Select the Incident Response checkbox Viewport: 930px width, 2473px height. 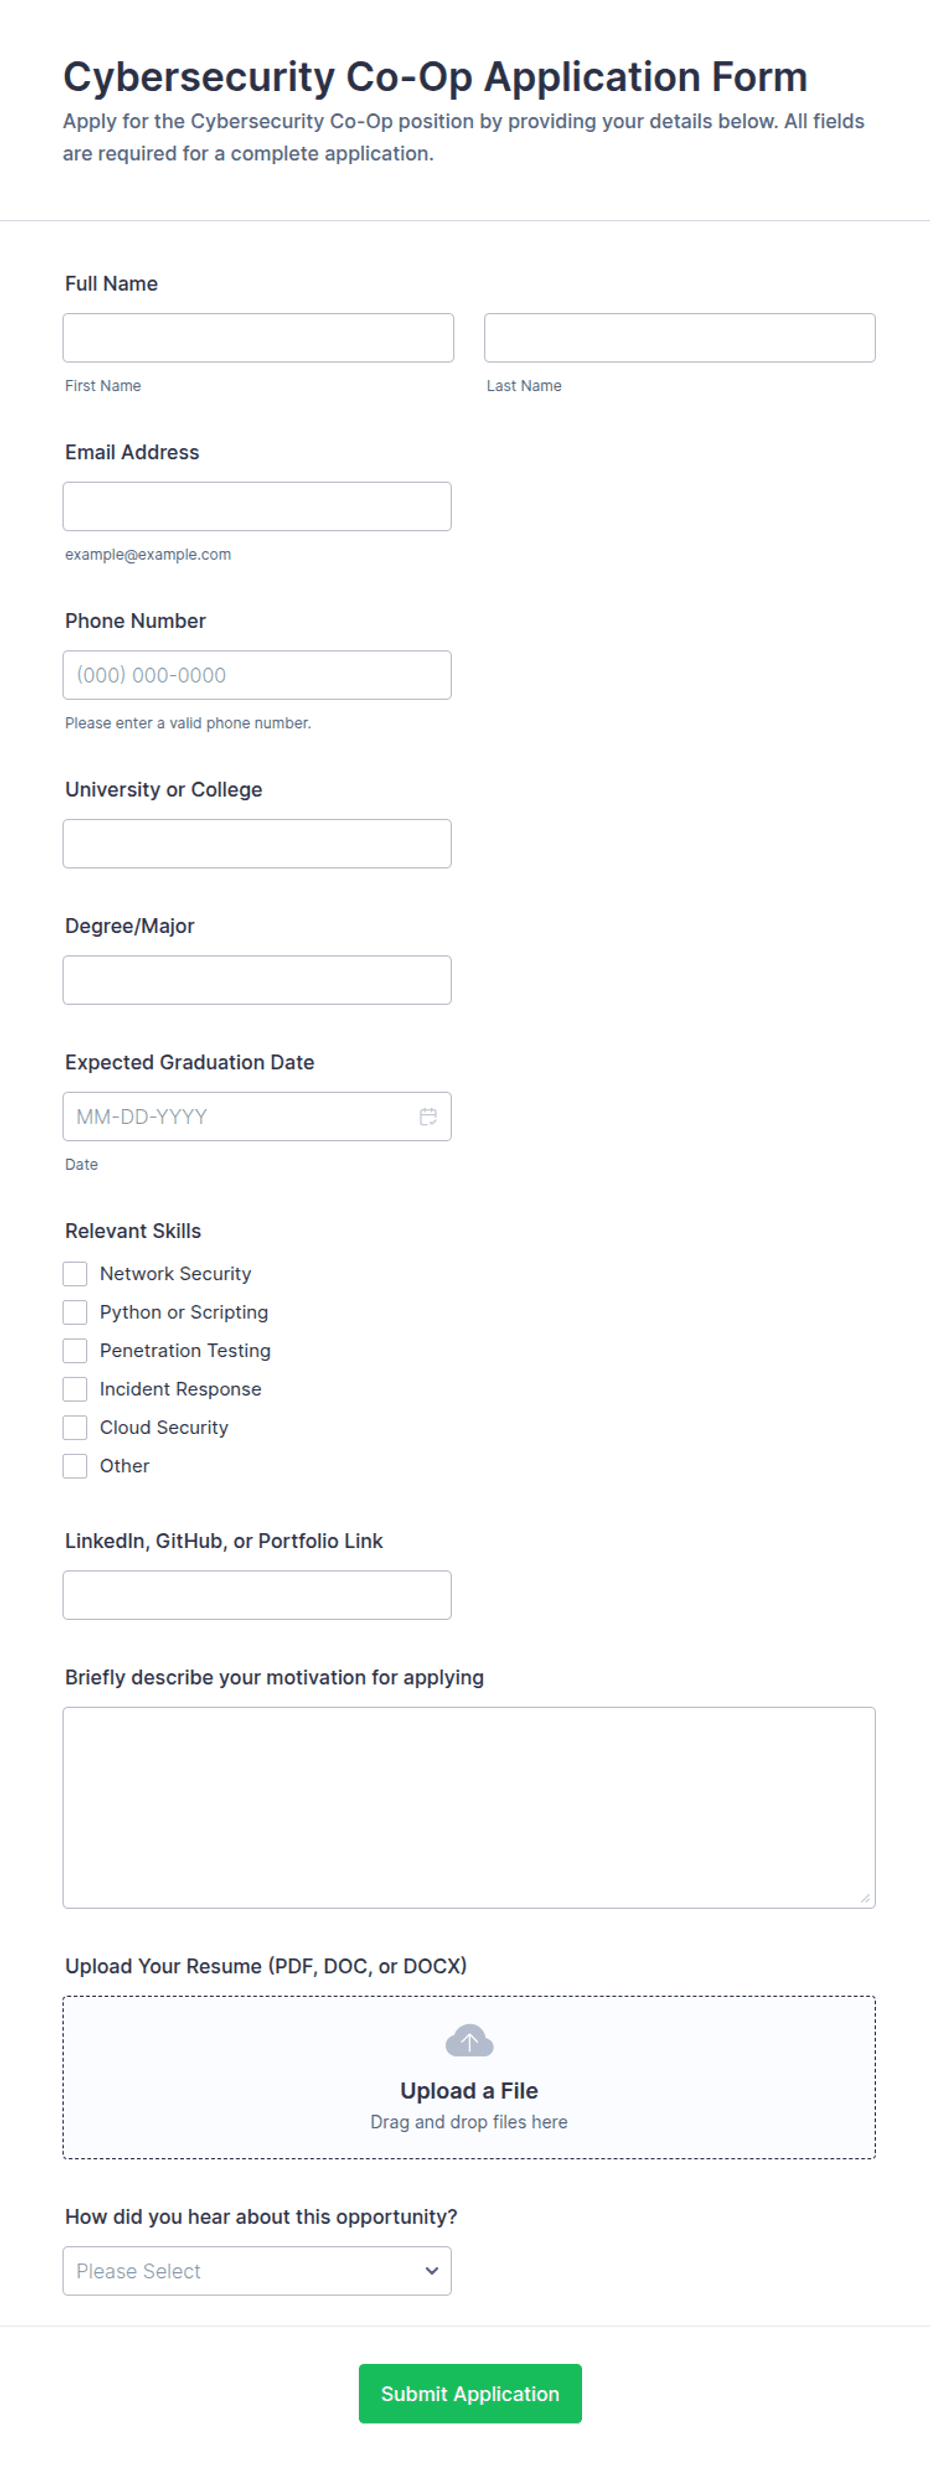(x=75, y=1389)
